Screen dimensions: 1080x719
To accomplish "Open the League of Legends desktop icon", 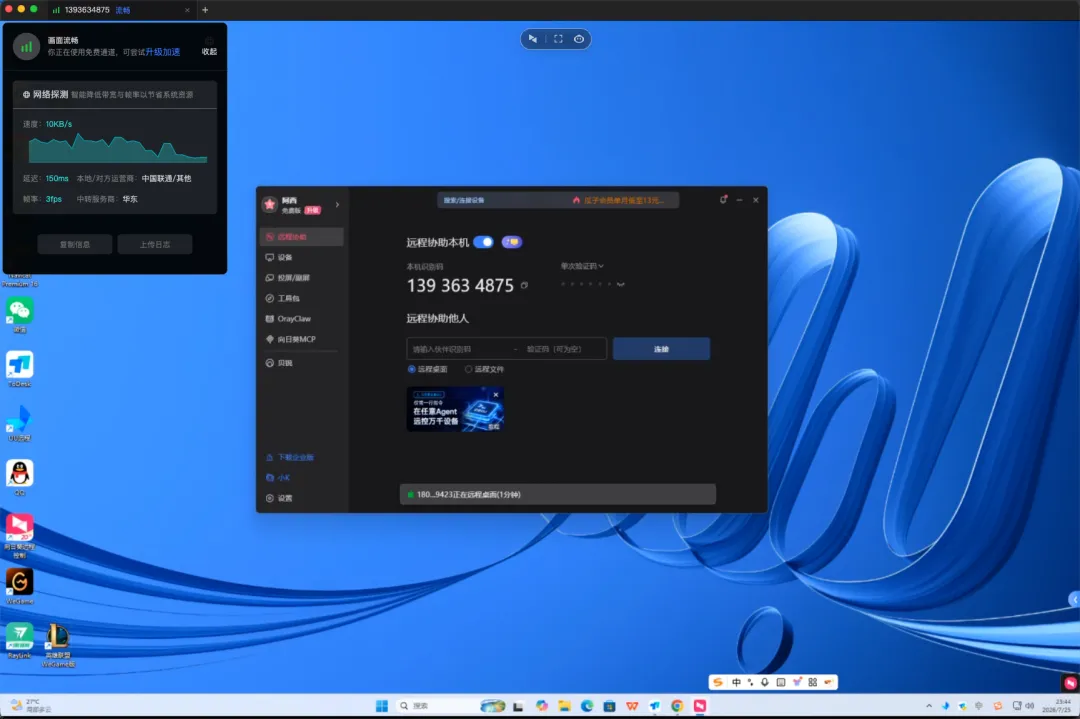I will point(58,645).
